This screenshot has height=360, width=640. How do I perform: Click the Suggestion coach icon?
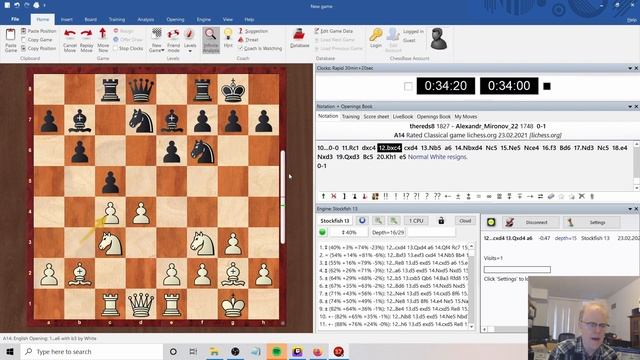tap(241, 31)
